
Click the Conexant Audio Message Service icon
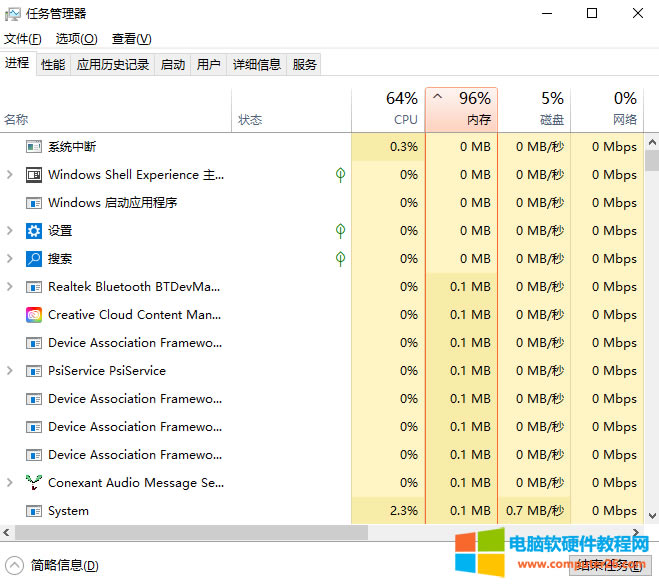34,483
